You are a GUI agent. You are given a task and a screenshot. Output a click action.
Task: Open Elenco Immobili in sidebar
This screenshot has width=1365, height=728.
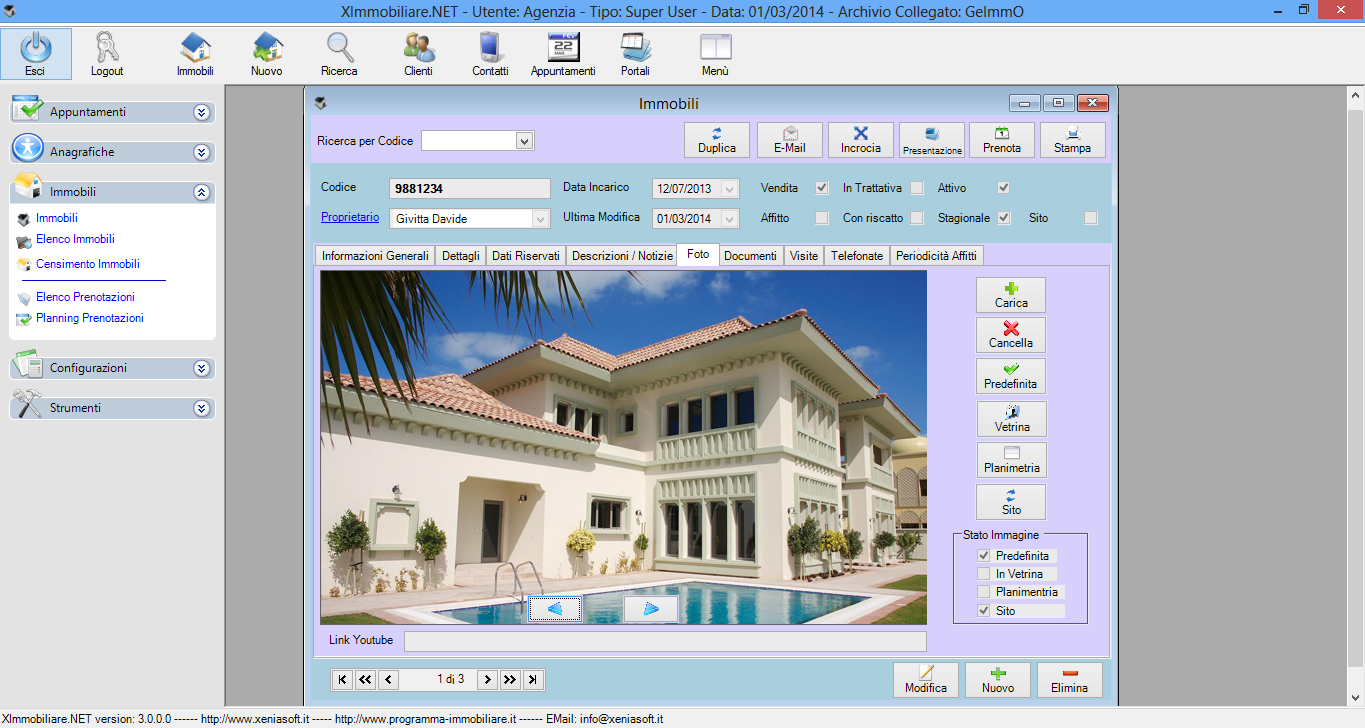point(75,239)
